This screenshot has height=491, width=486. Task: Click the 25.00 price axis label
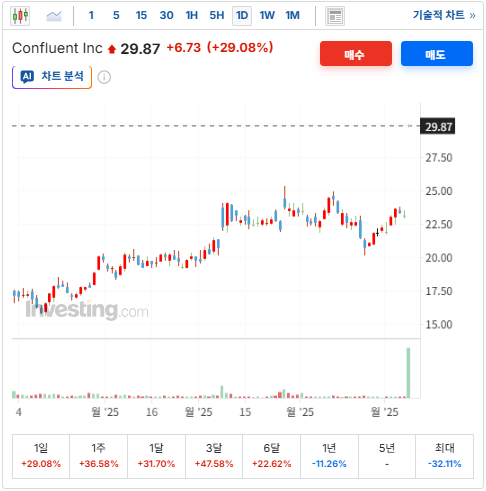[x=439, y=191]
